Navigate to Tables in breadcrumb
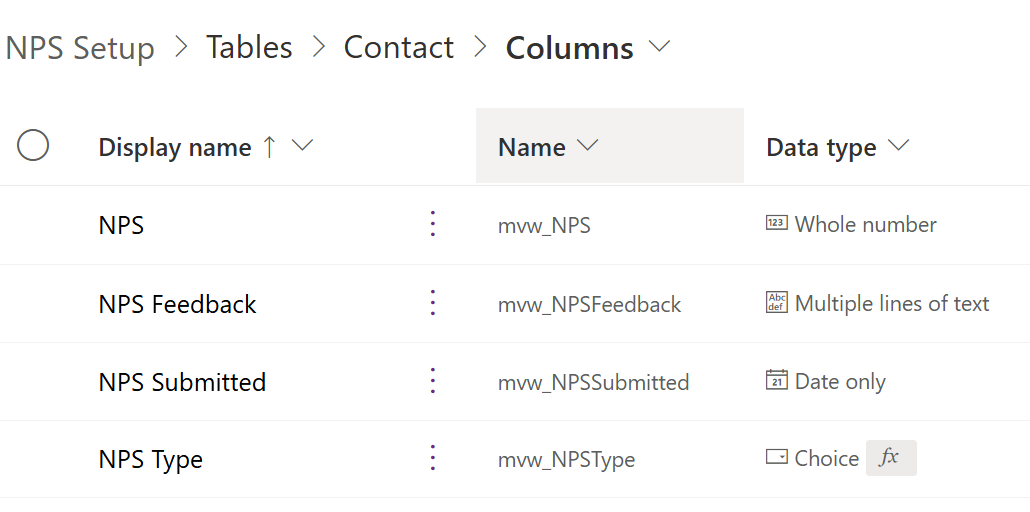This screenshot has height=512, width=1030. [x=249, y=47]
